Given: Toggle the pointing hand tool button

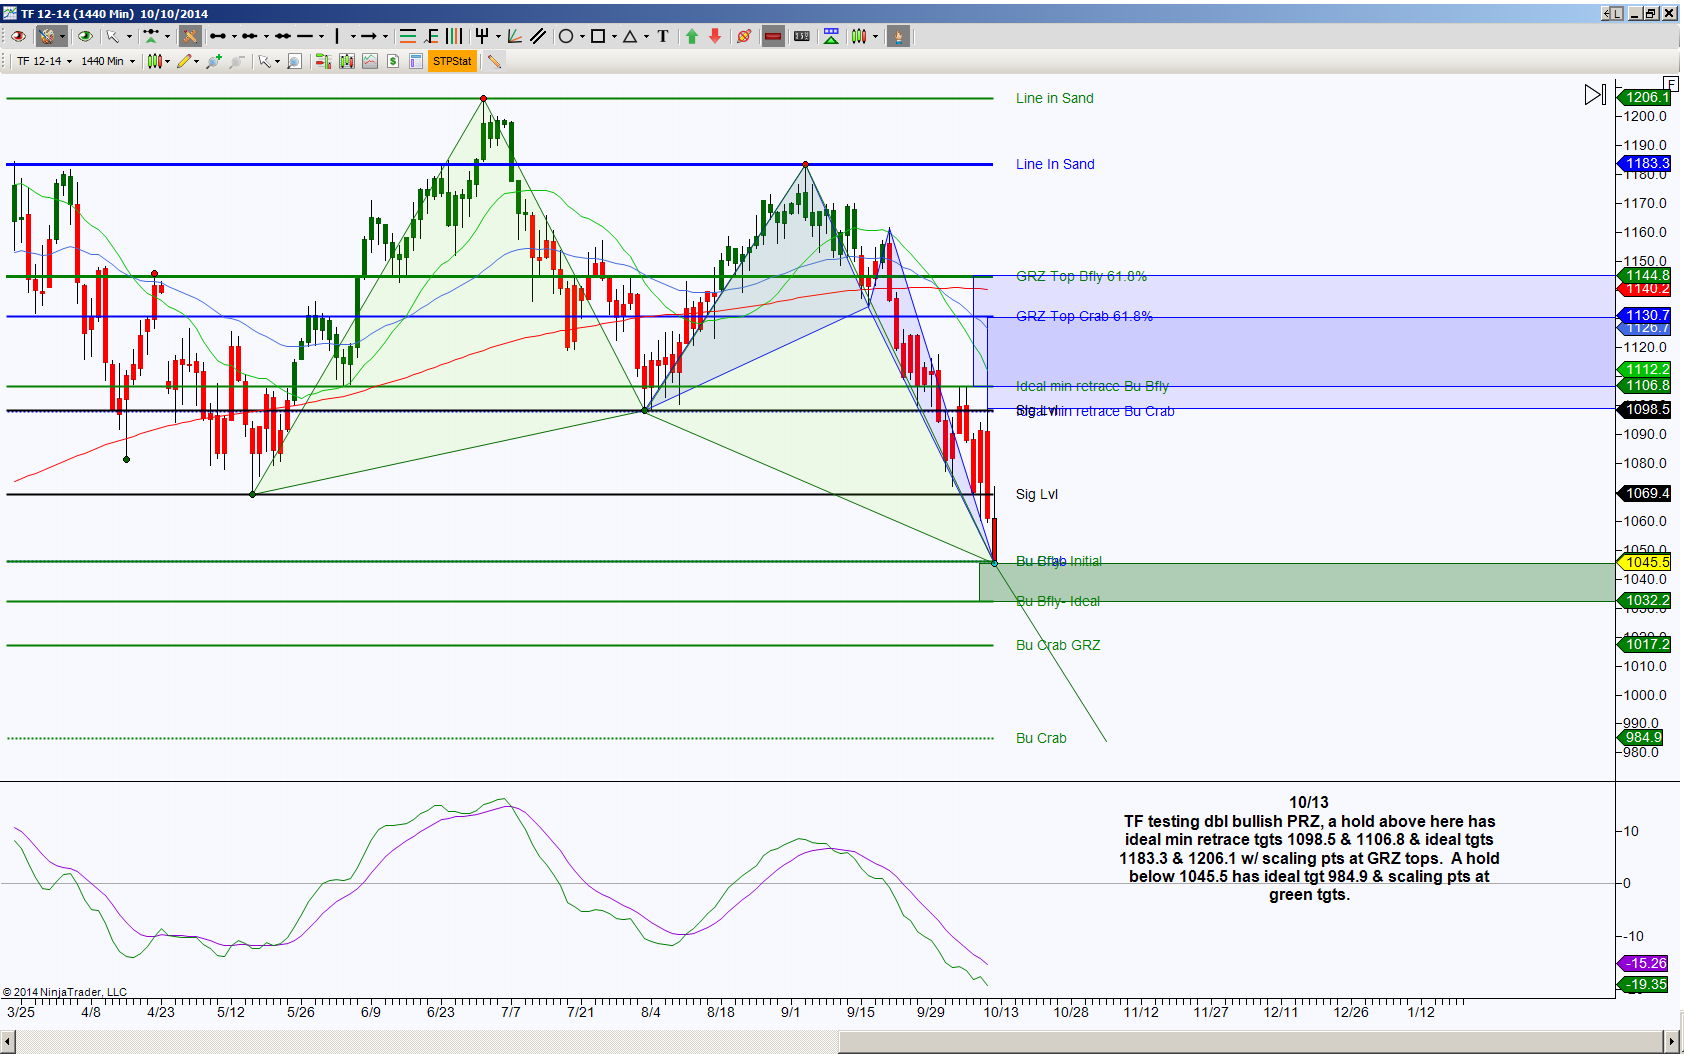Looking at the screenshot, I should coord(898,36).
